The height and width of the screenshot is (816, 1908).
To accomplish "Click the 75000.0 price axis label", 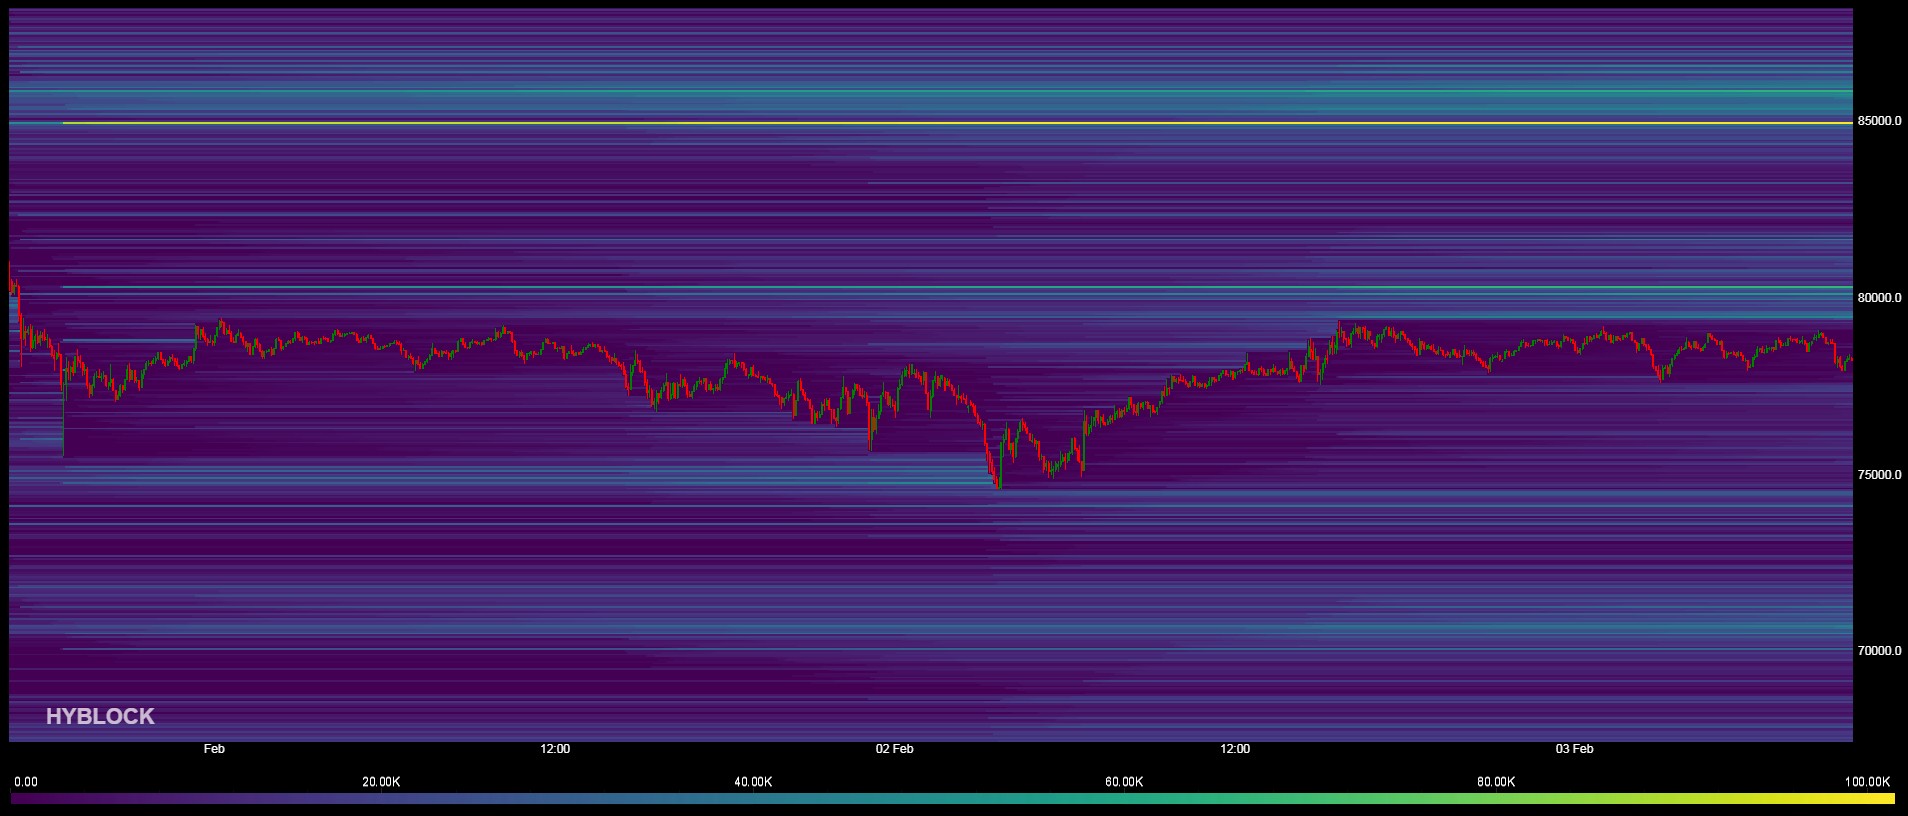I will [x=1879, y=475].
